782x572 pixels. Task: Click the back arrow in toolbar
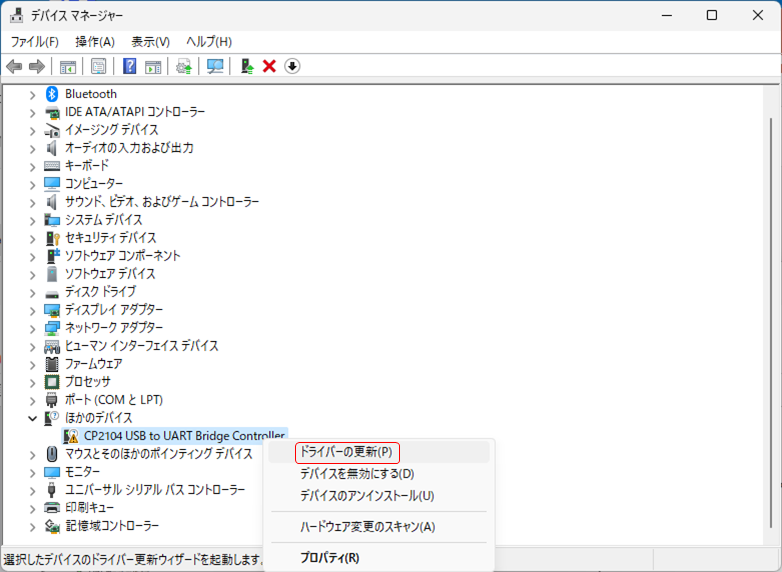[14, 66]
